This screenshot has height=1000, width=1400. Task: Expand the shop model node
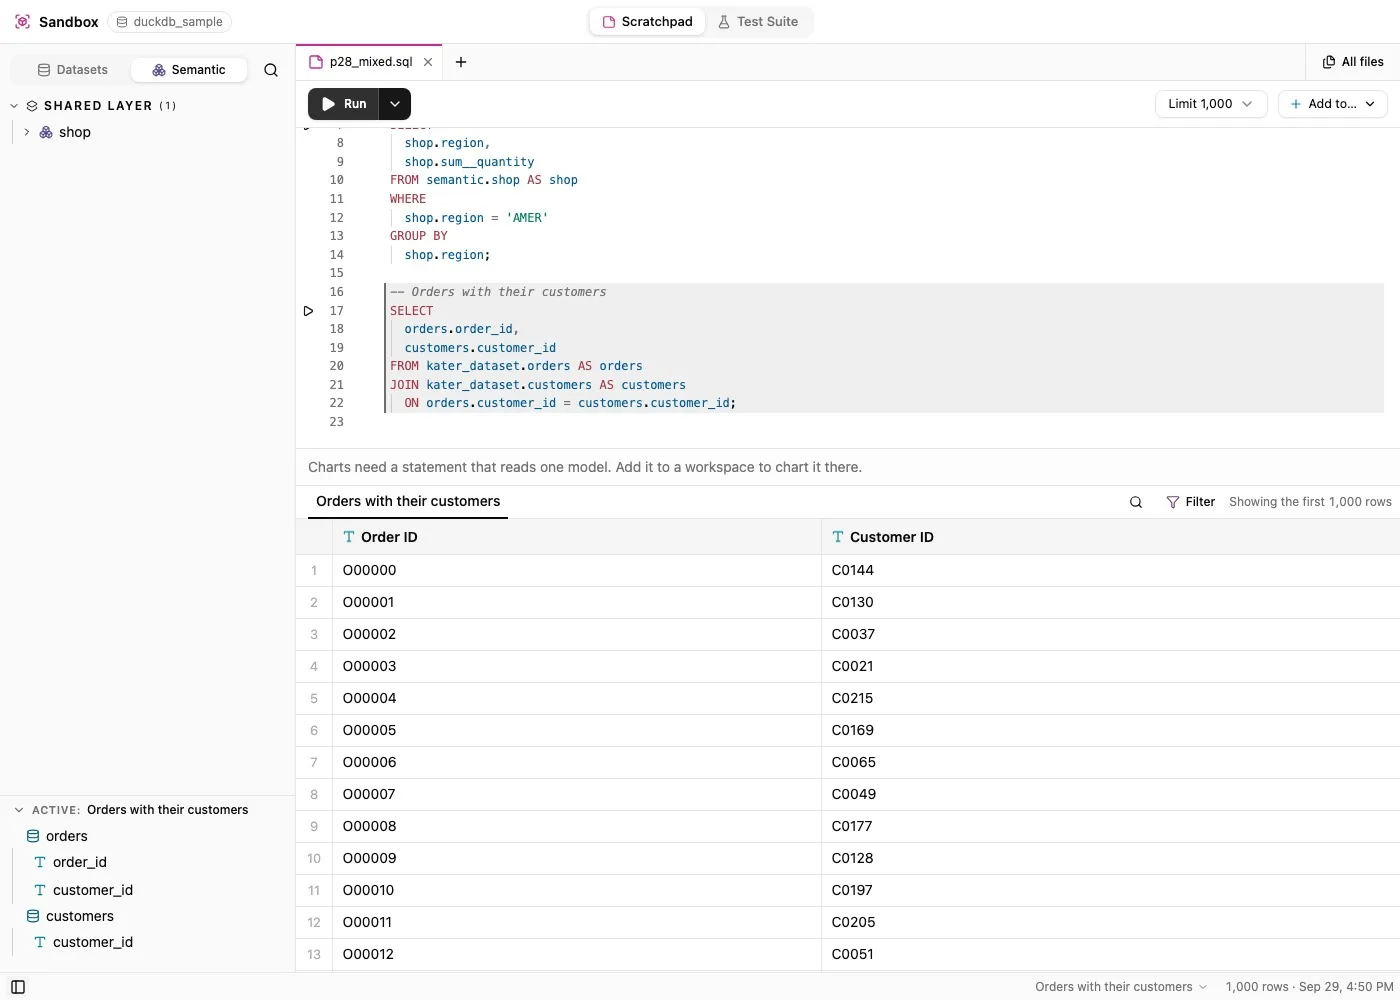(26, 132)
